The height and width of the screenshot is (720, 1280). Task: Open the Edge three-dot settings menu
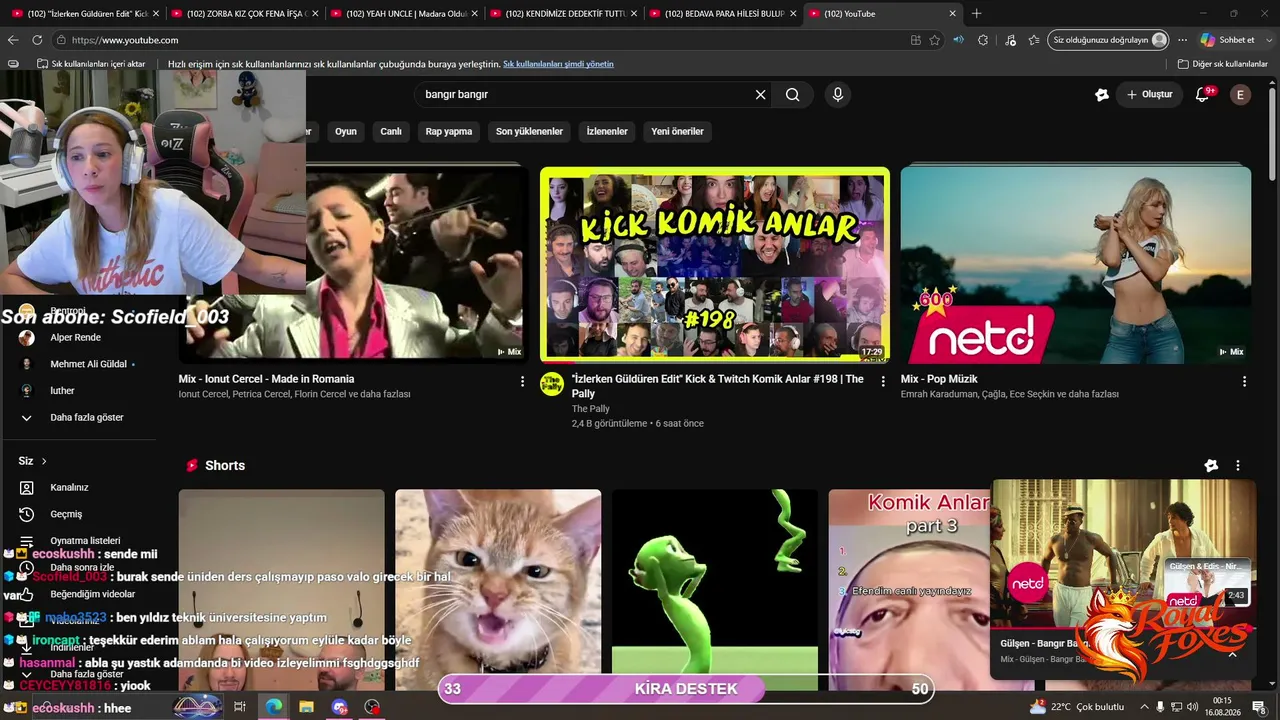pyautogui.click(x=1182, y=40)
